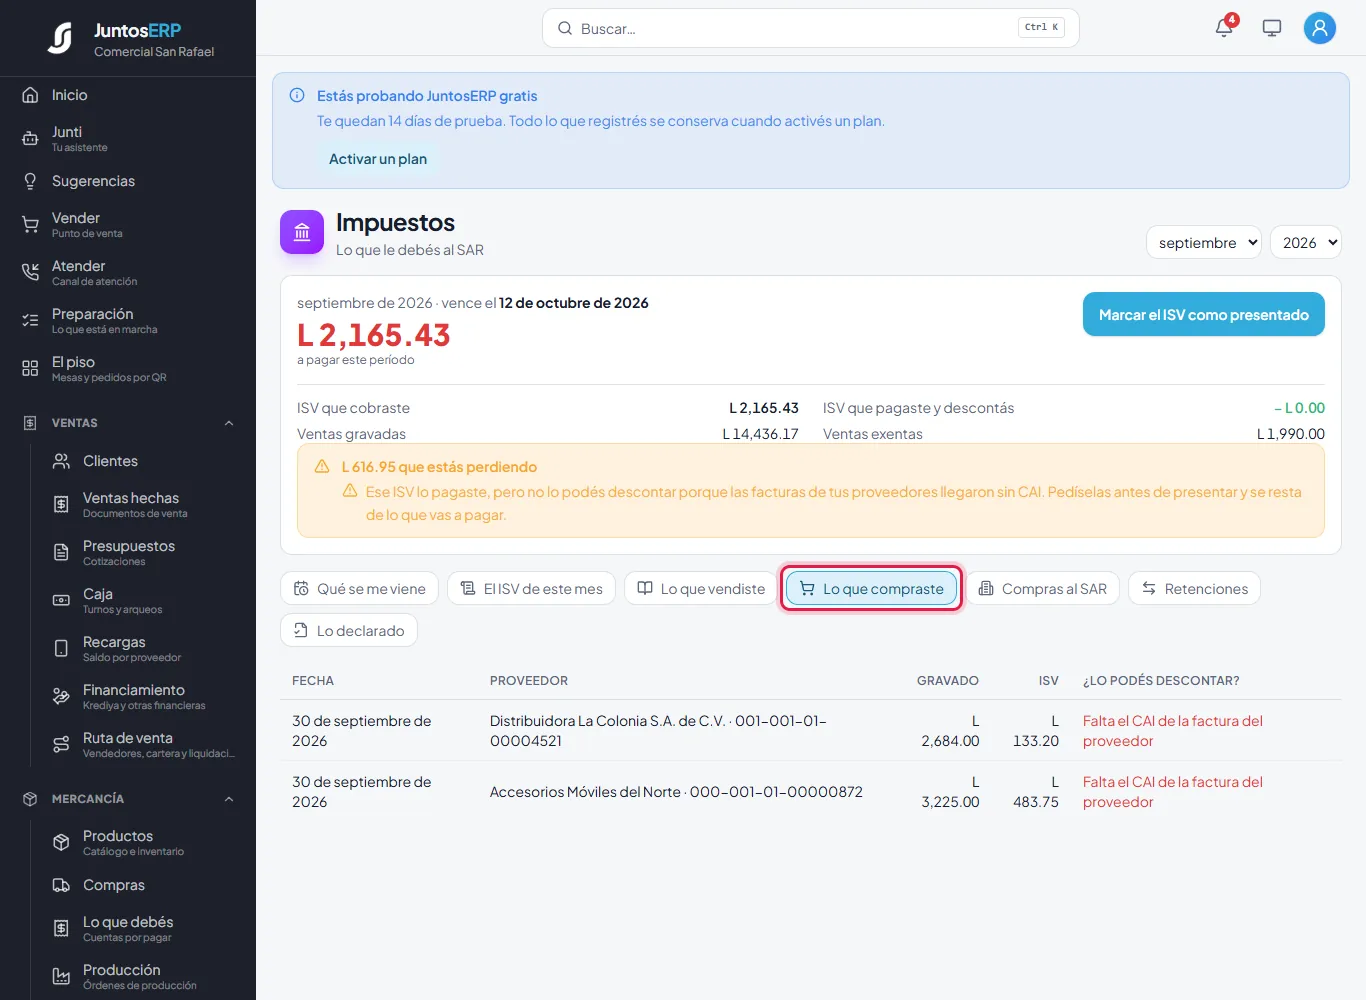Click the El piso grid icon
Image resolution: width=1366 pixels, height=1000 pixels.
30,369
